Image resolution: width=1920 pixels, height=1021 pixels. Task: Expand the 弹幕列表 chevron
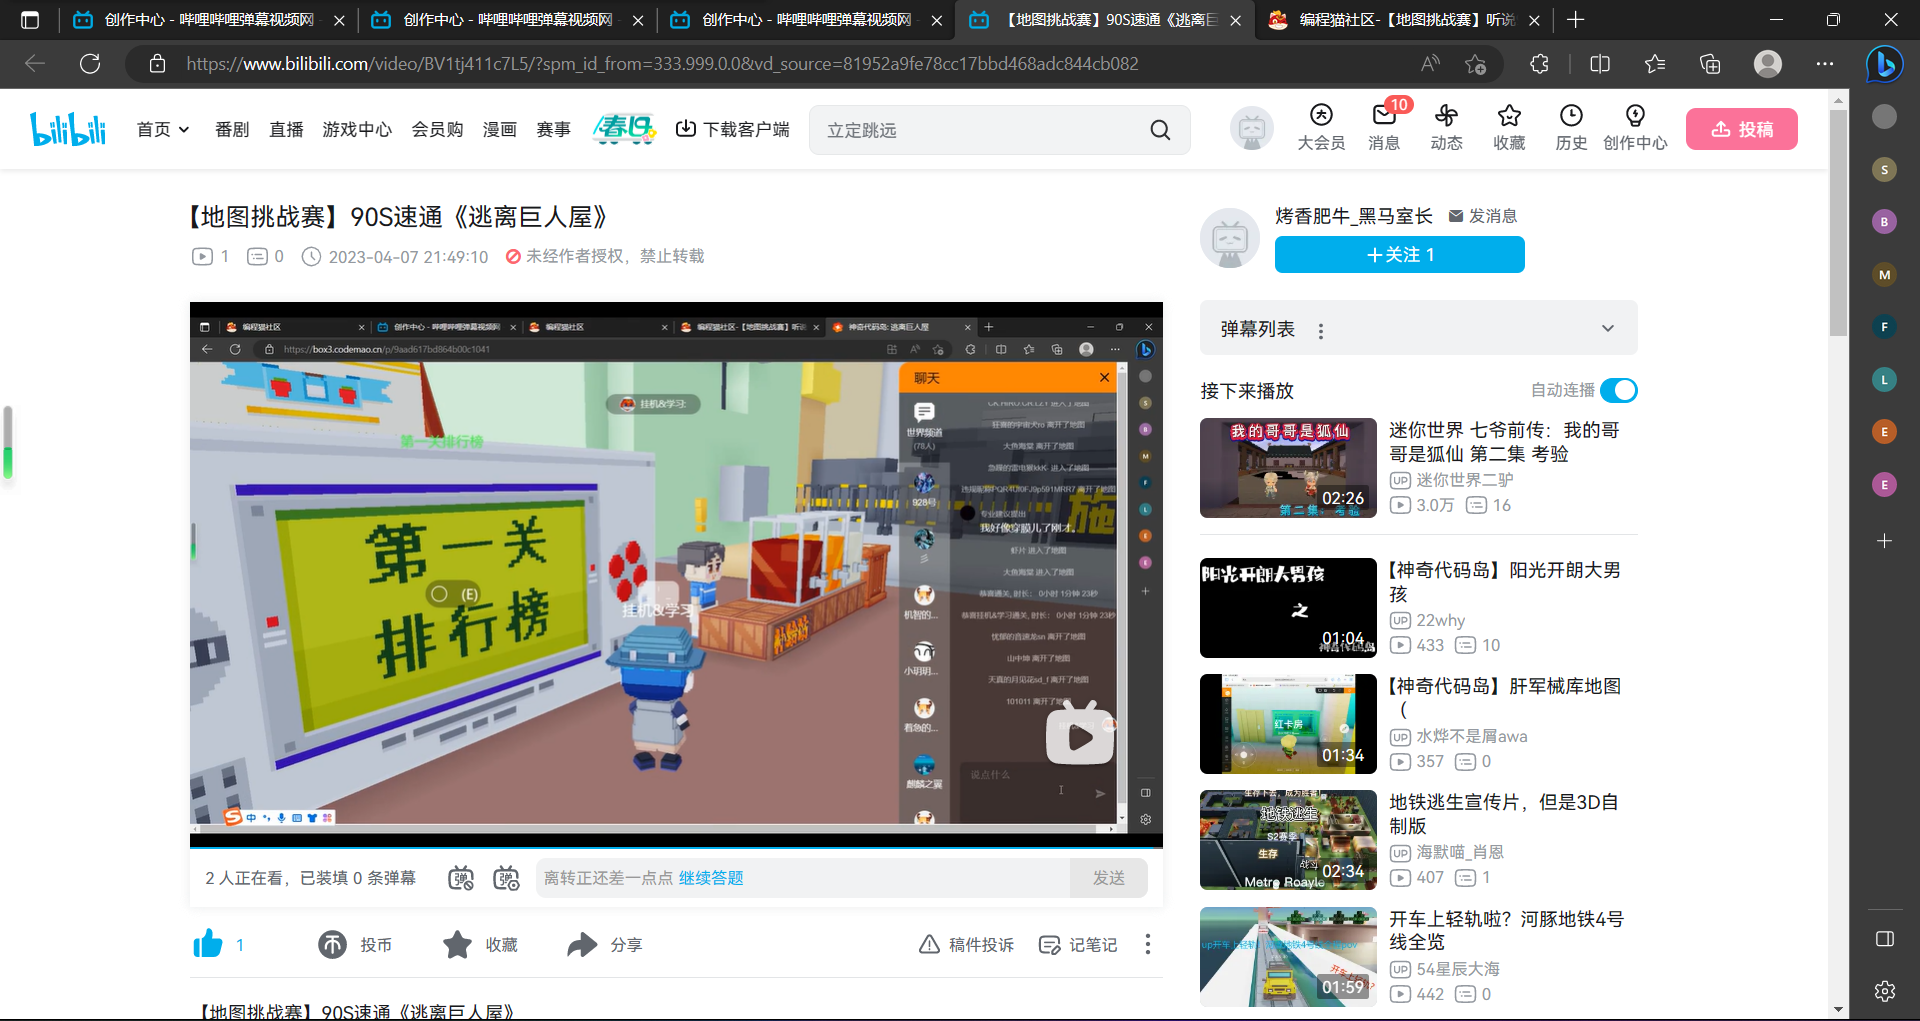1608,329
